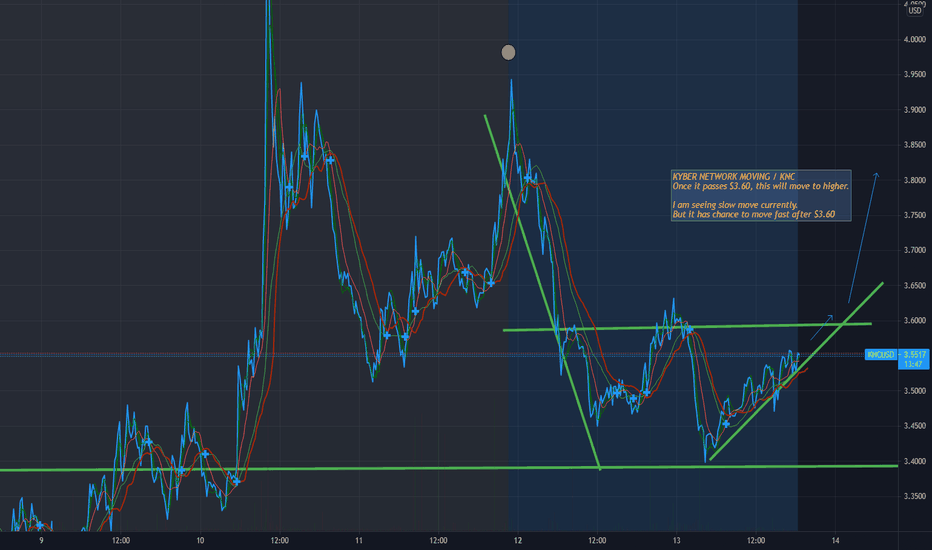This screenshot has width=932, height=550.
Task: Click the current price value 3.5517
Action: pos(914,354)
